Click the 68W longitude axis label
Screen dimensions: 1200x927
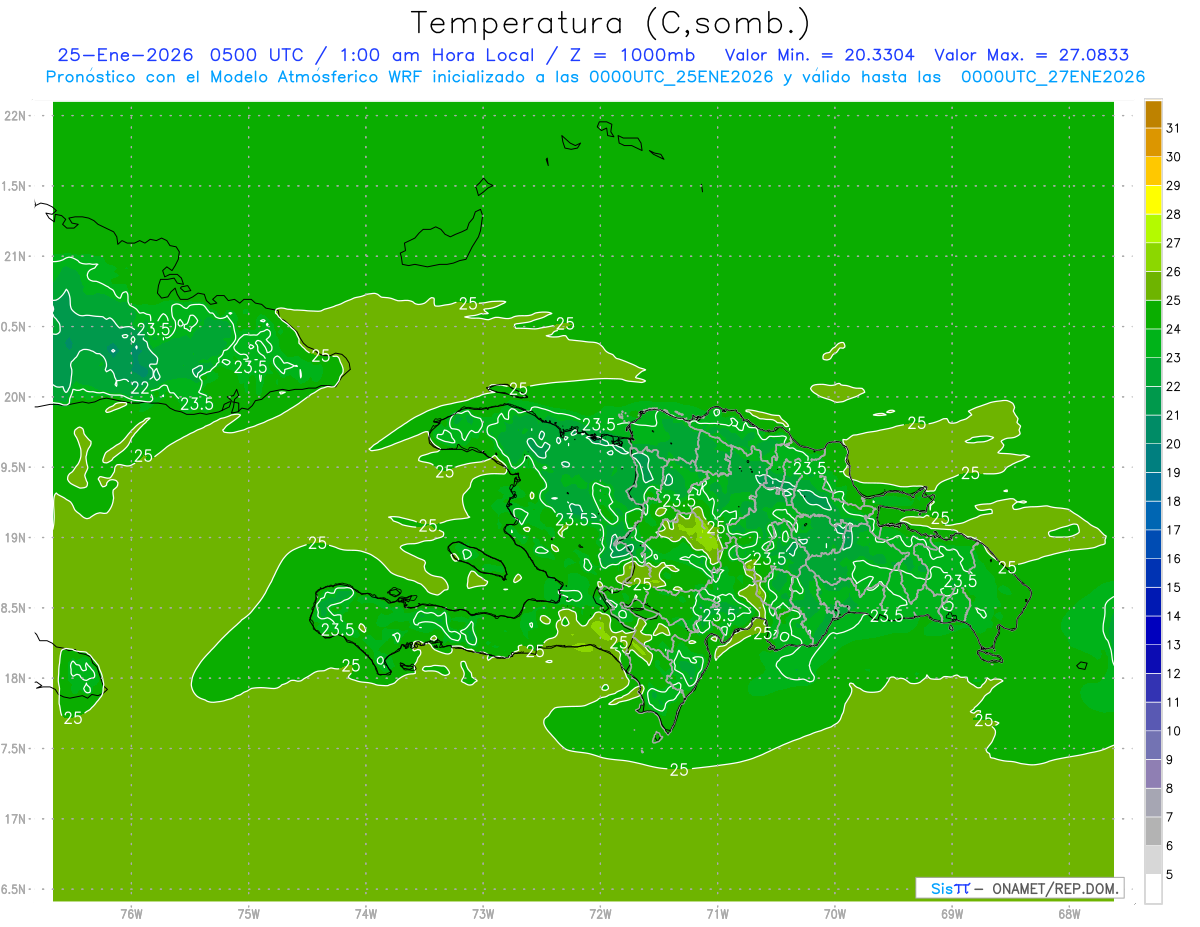(x=1069, y=914)
